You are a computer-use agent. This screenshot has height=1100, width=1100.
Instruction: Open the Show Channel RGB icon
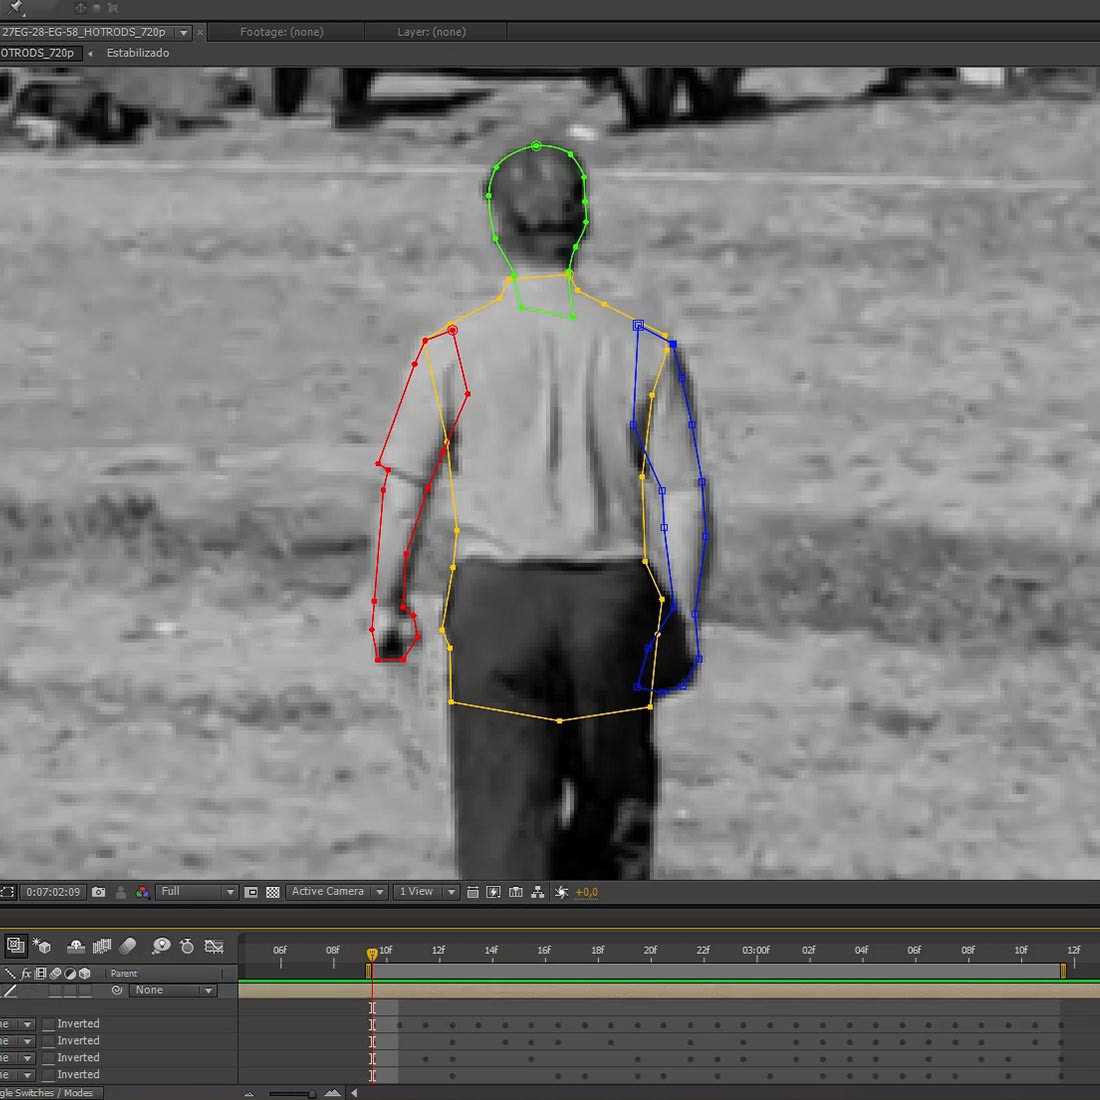point(142,892)
